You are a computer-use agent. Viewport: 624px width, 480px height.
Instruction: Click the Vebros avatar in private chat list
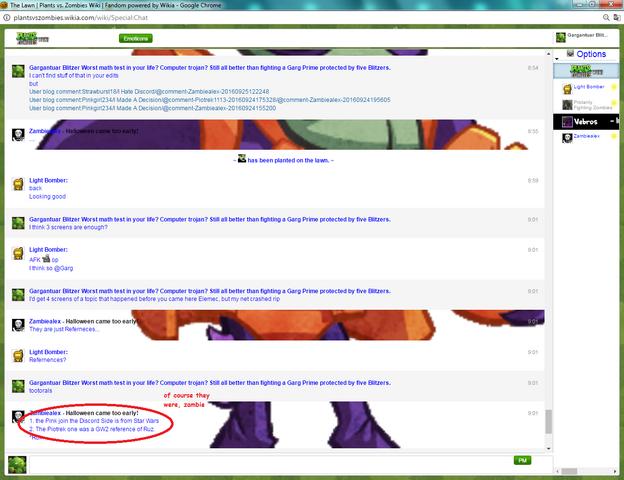coord(567,121)
